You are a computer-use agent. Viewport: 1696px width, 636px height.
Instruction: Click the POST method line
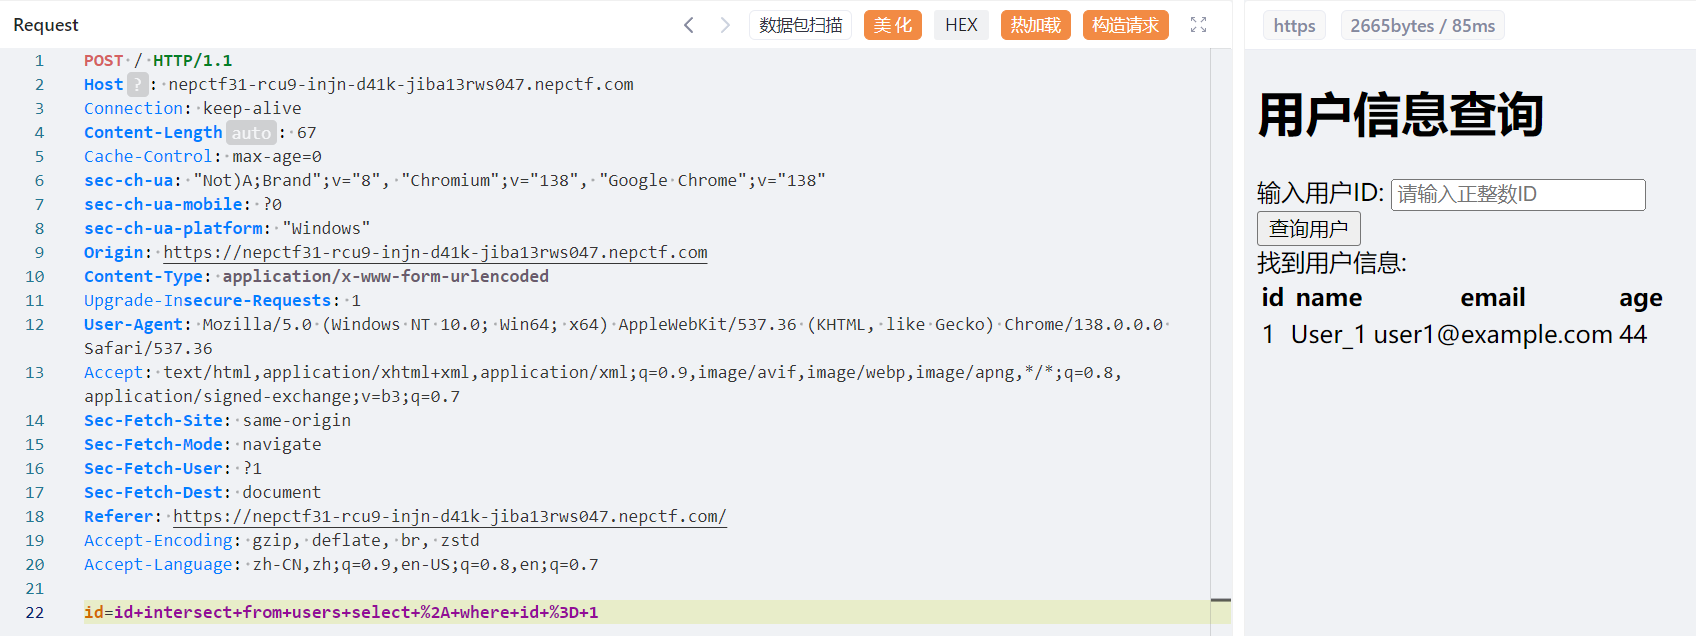coord(158,61)
